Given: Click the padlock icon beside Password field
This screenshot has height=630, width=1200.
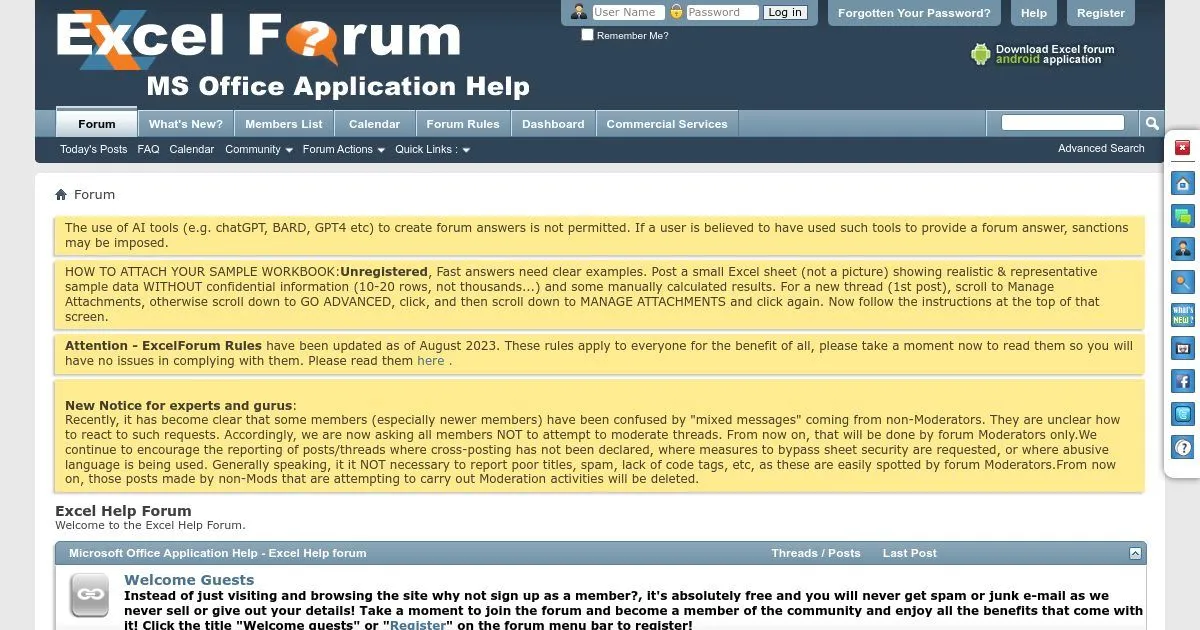Looking at the screenshot, I should pyautogui.click(x=676, y=12).
